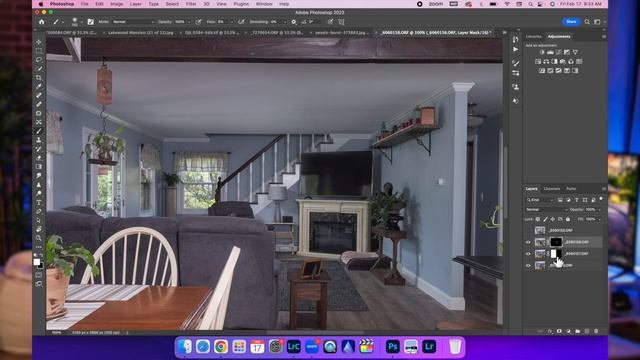Select the Move tool
The image size is (640, 360).
click(39, 42)
